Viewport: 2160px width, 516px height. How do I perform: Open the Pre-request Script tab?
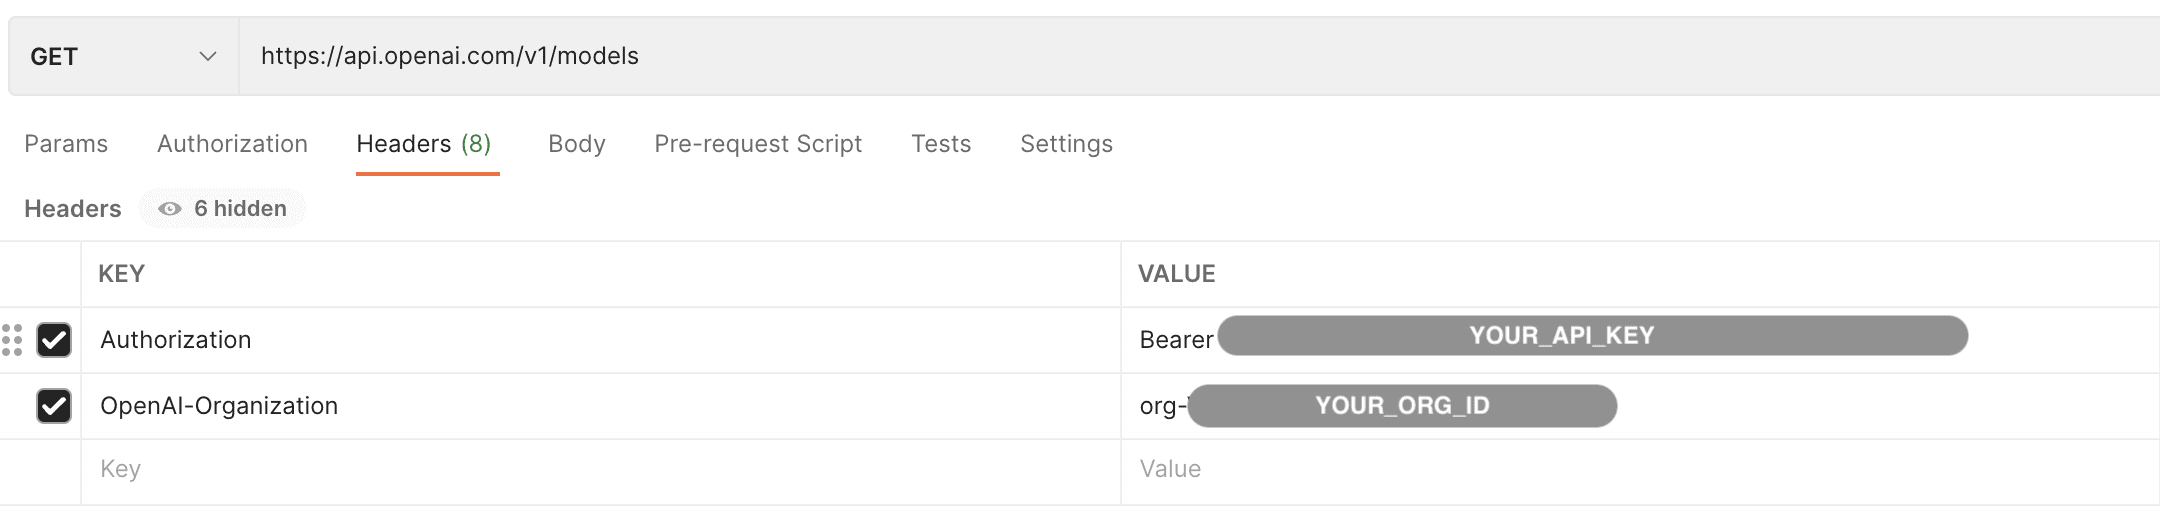click(758, 144)
